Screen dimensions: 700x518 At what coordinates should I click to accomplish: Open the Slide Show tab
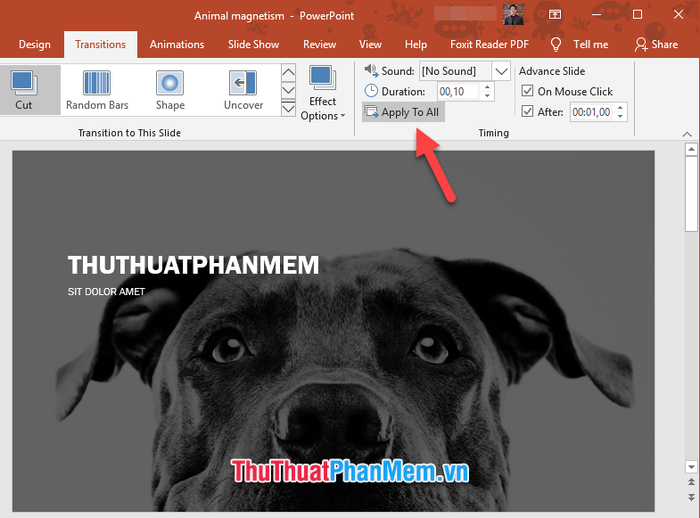coord(254,44)
